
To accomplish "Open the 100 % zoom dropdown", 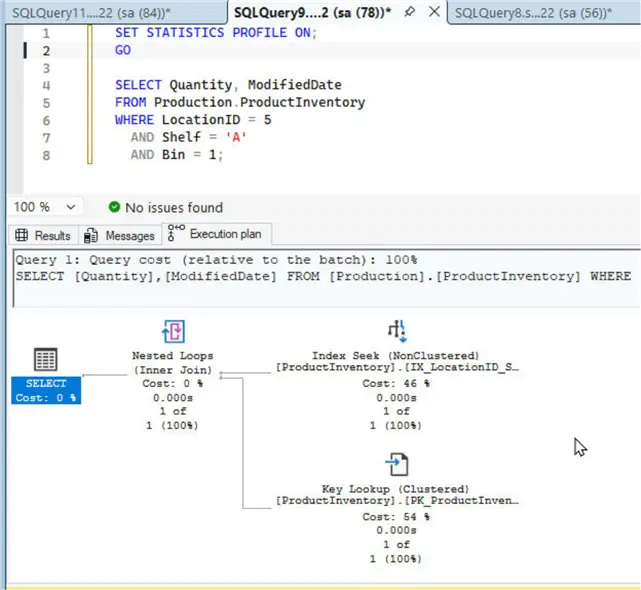I will (x=45, y=207).
